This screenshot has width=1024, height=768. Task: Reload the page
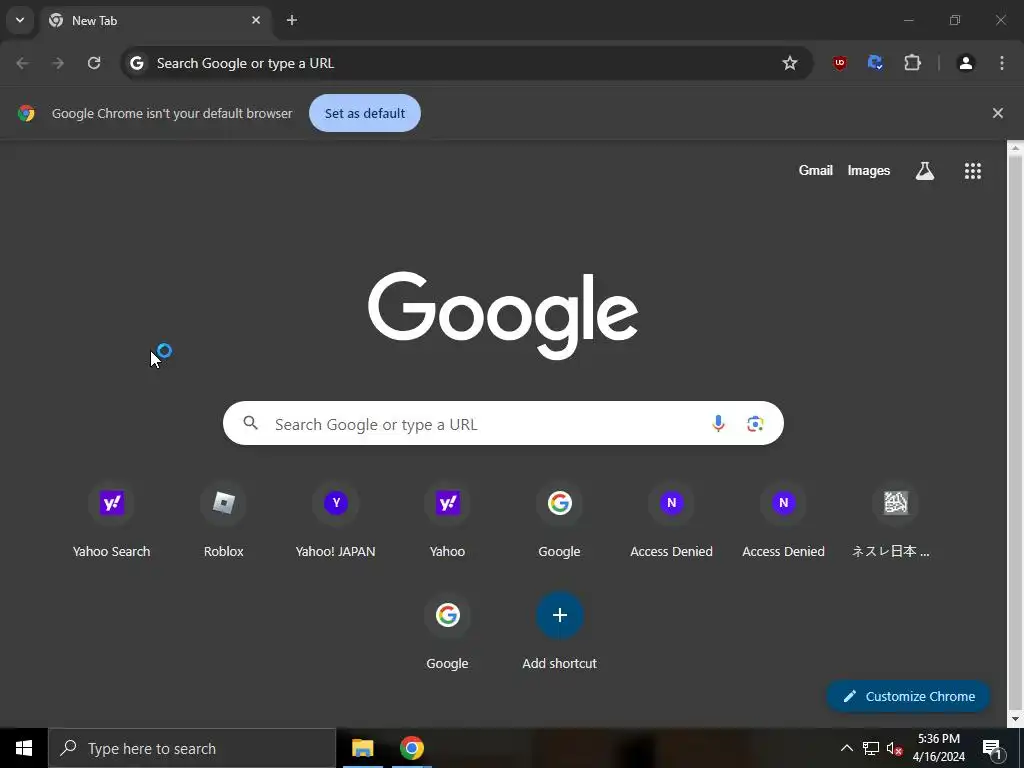(94, 63)
